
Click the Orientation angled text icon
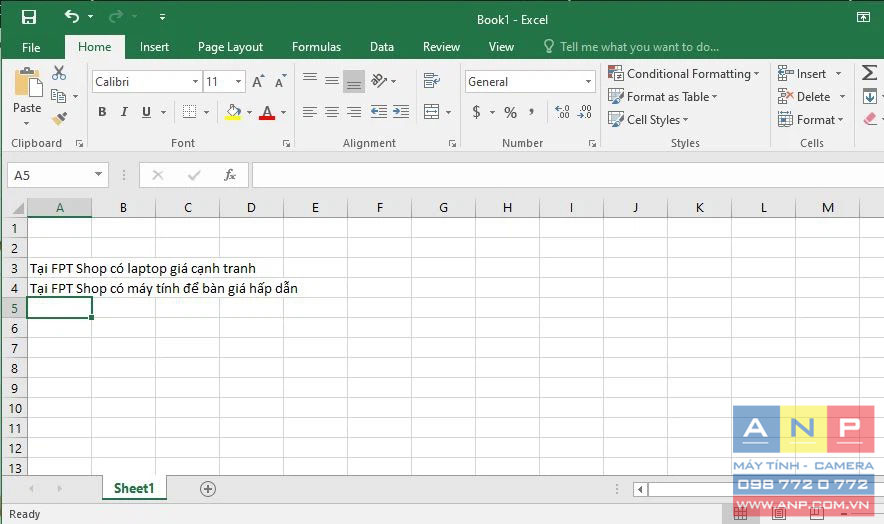coord(379,81)
